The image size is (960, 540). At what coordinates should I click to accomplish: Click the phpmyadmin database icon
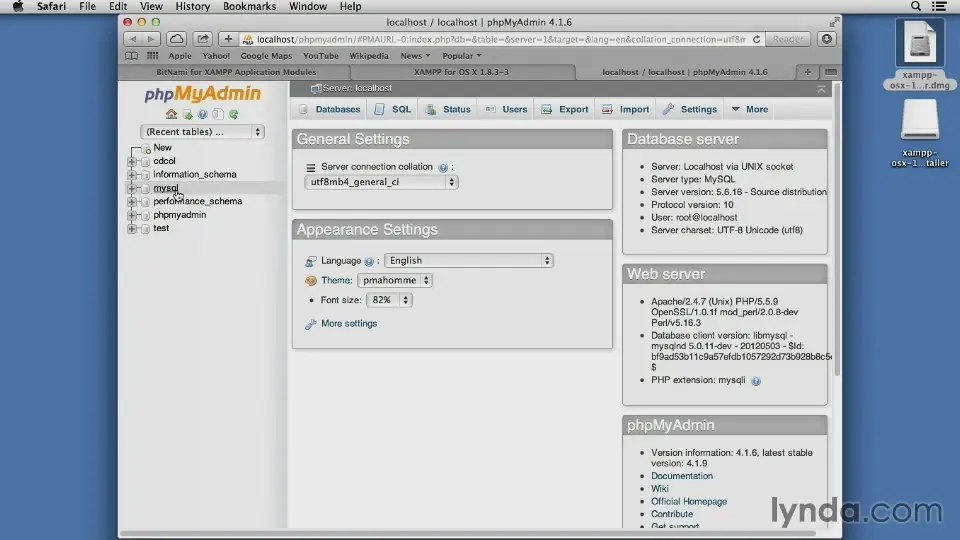[146, 216]
